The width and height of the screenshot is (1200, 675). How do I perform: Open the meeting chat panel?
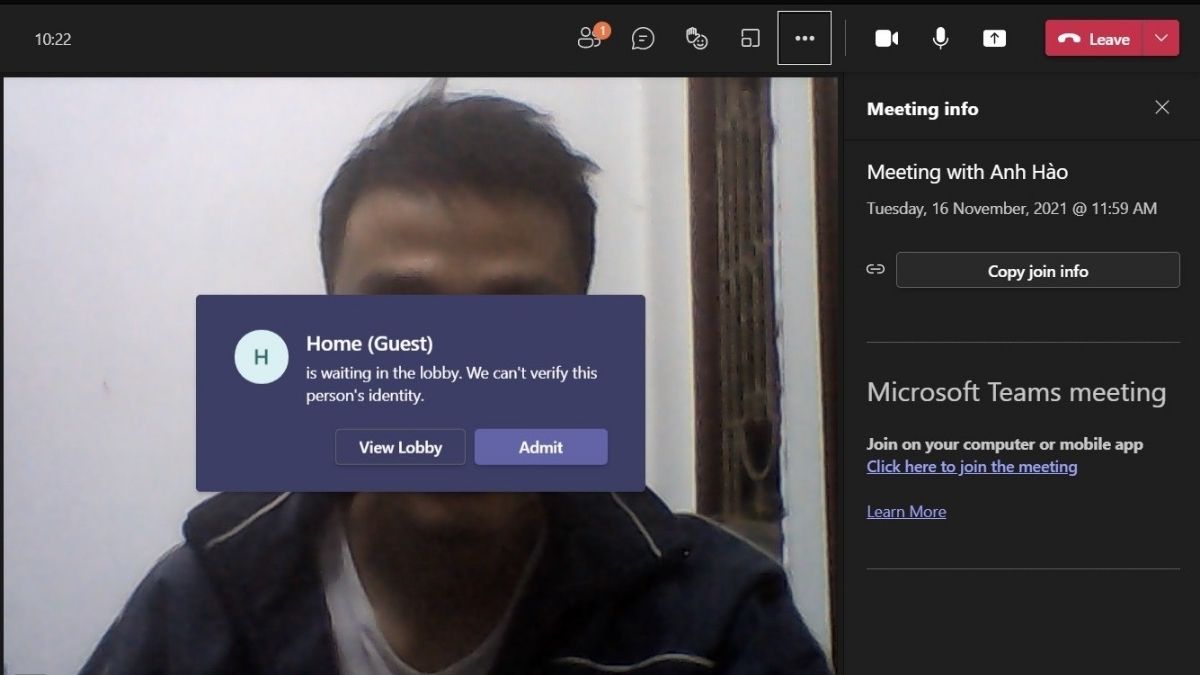[643, 38]
